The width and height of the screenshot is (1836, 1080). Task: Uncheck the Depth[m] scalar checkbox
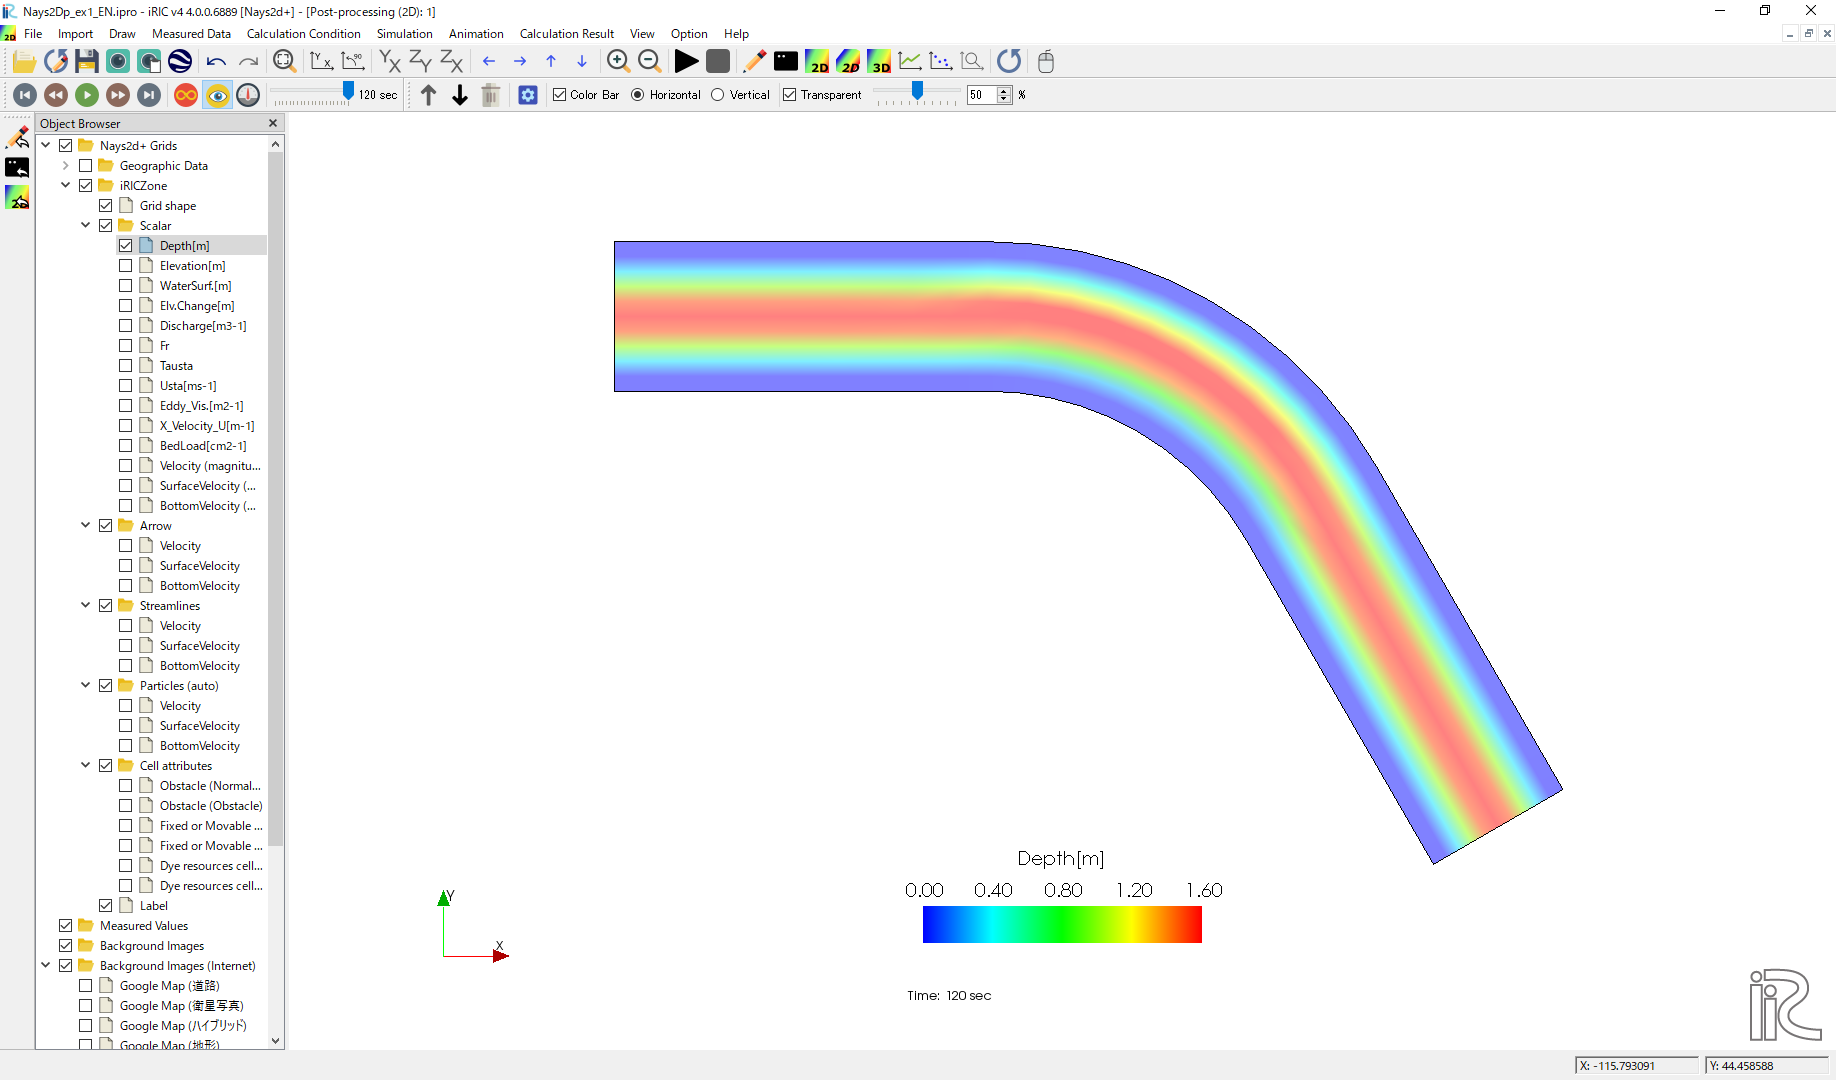pos(126,246)
